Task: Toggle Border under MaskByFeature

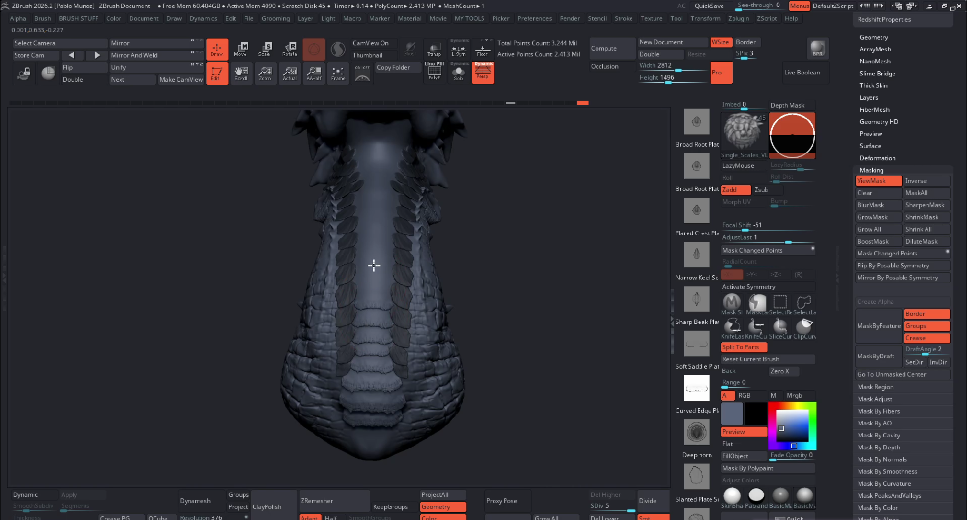Action: [x=926, y=314]
